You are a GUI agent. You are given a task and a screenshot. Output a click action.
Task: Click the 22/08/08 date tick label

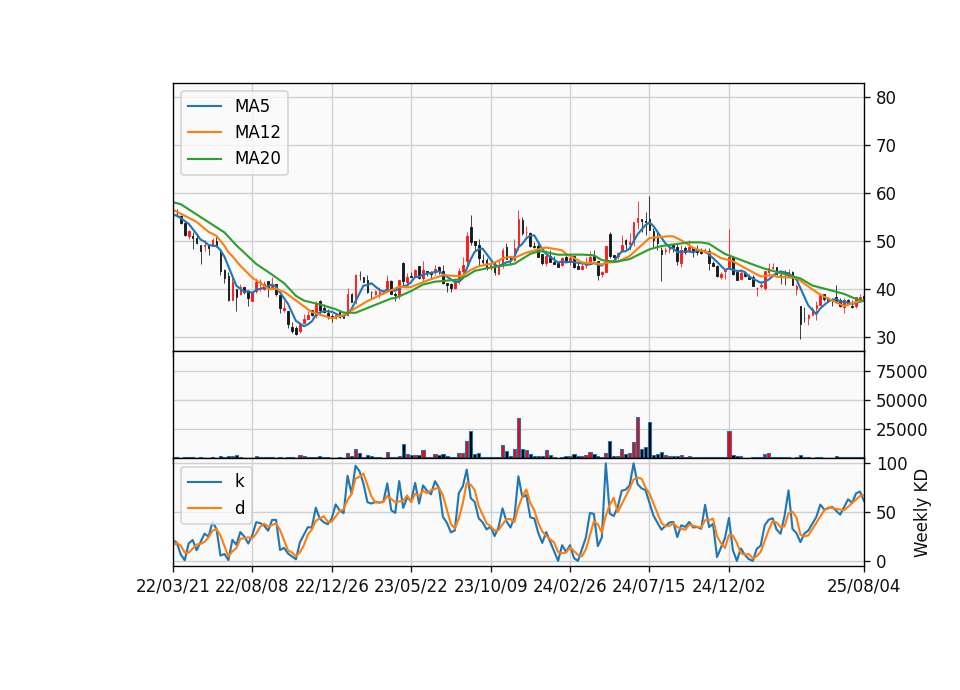(252, 586)
